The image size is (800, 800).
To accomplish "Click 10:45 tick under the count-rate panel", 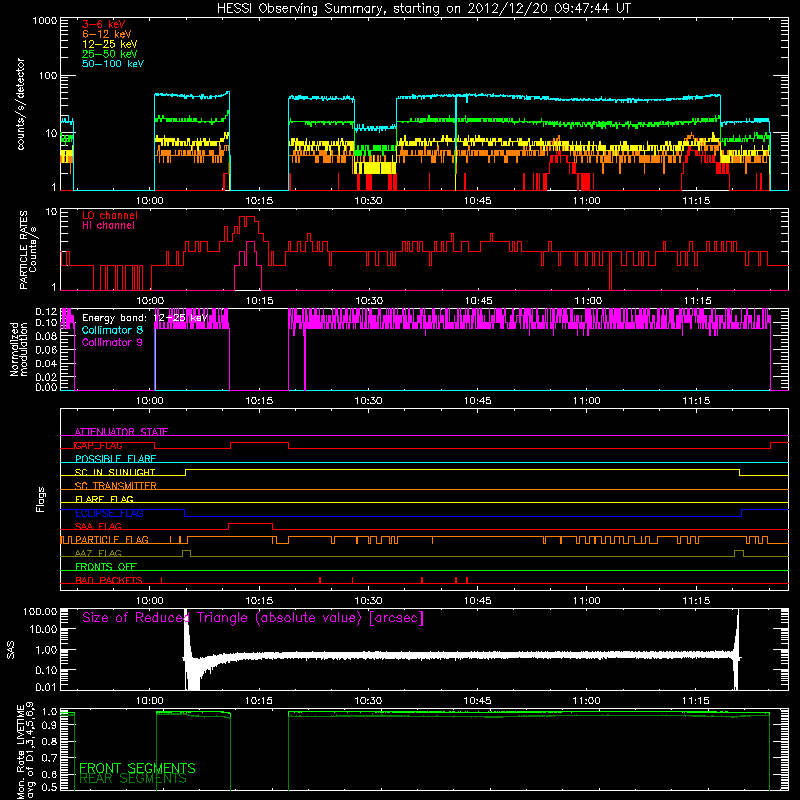I will (477, 201).
